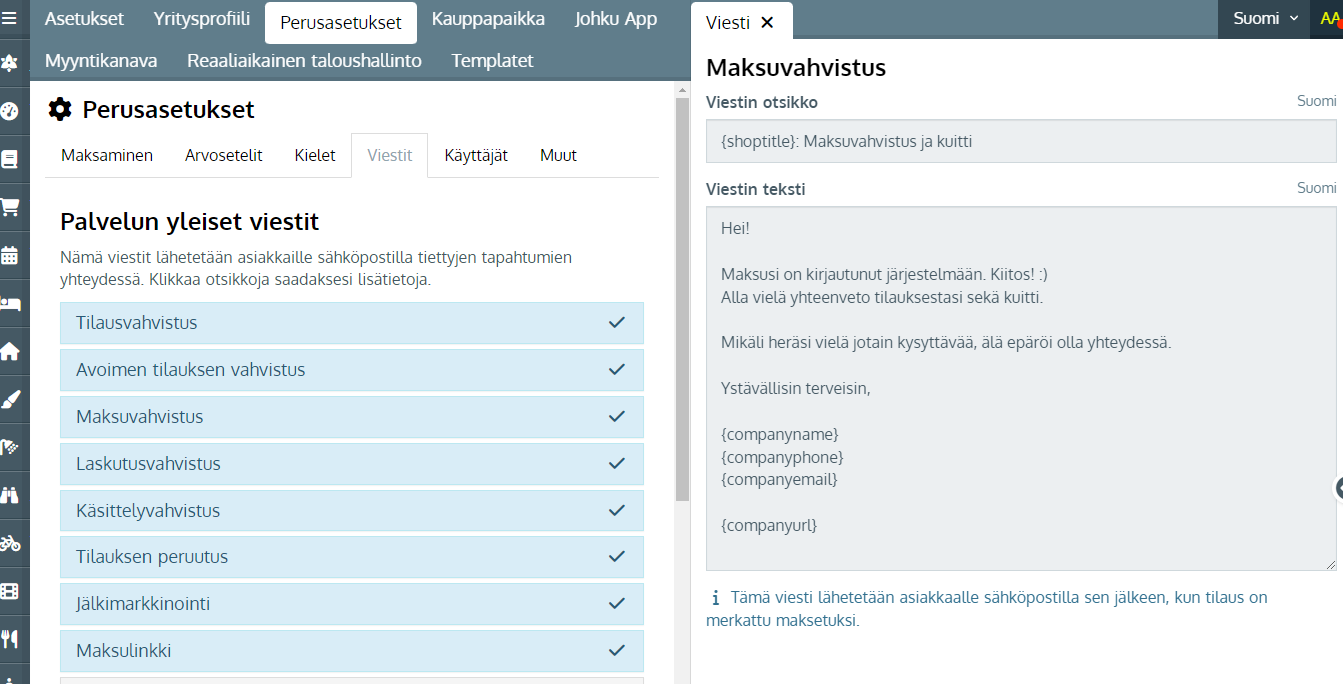The height and width of the screenshot is (684, 1343).
Task: Open the shopping cart icon in sidebar
Action: (10, 207)
